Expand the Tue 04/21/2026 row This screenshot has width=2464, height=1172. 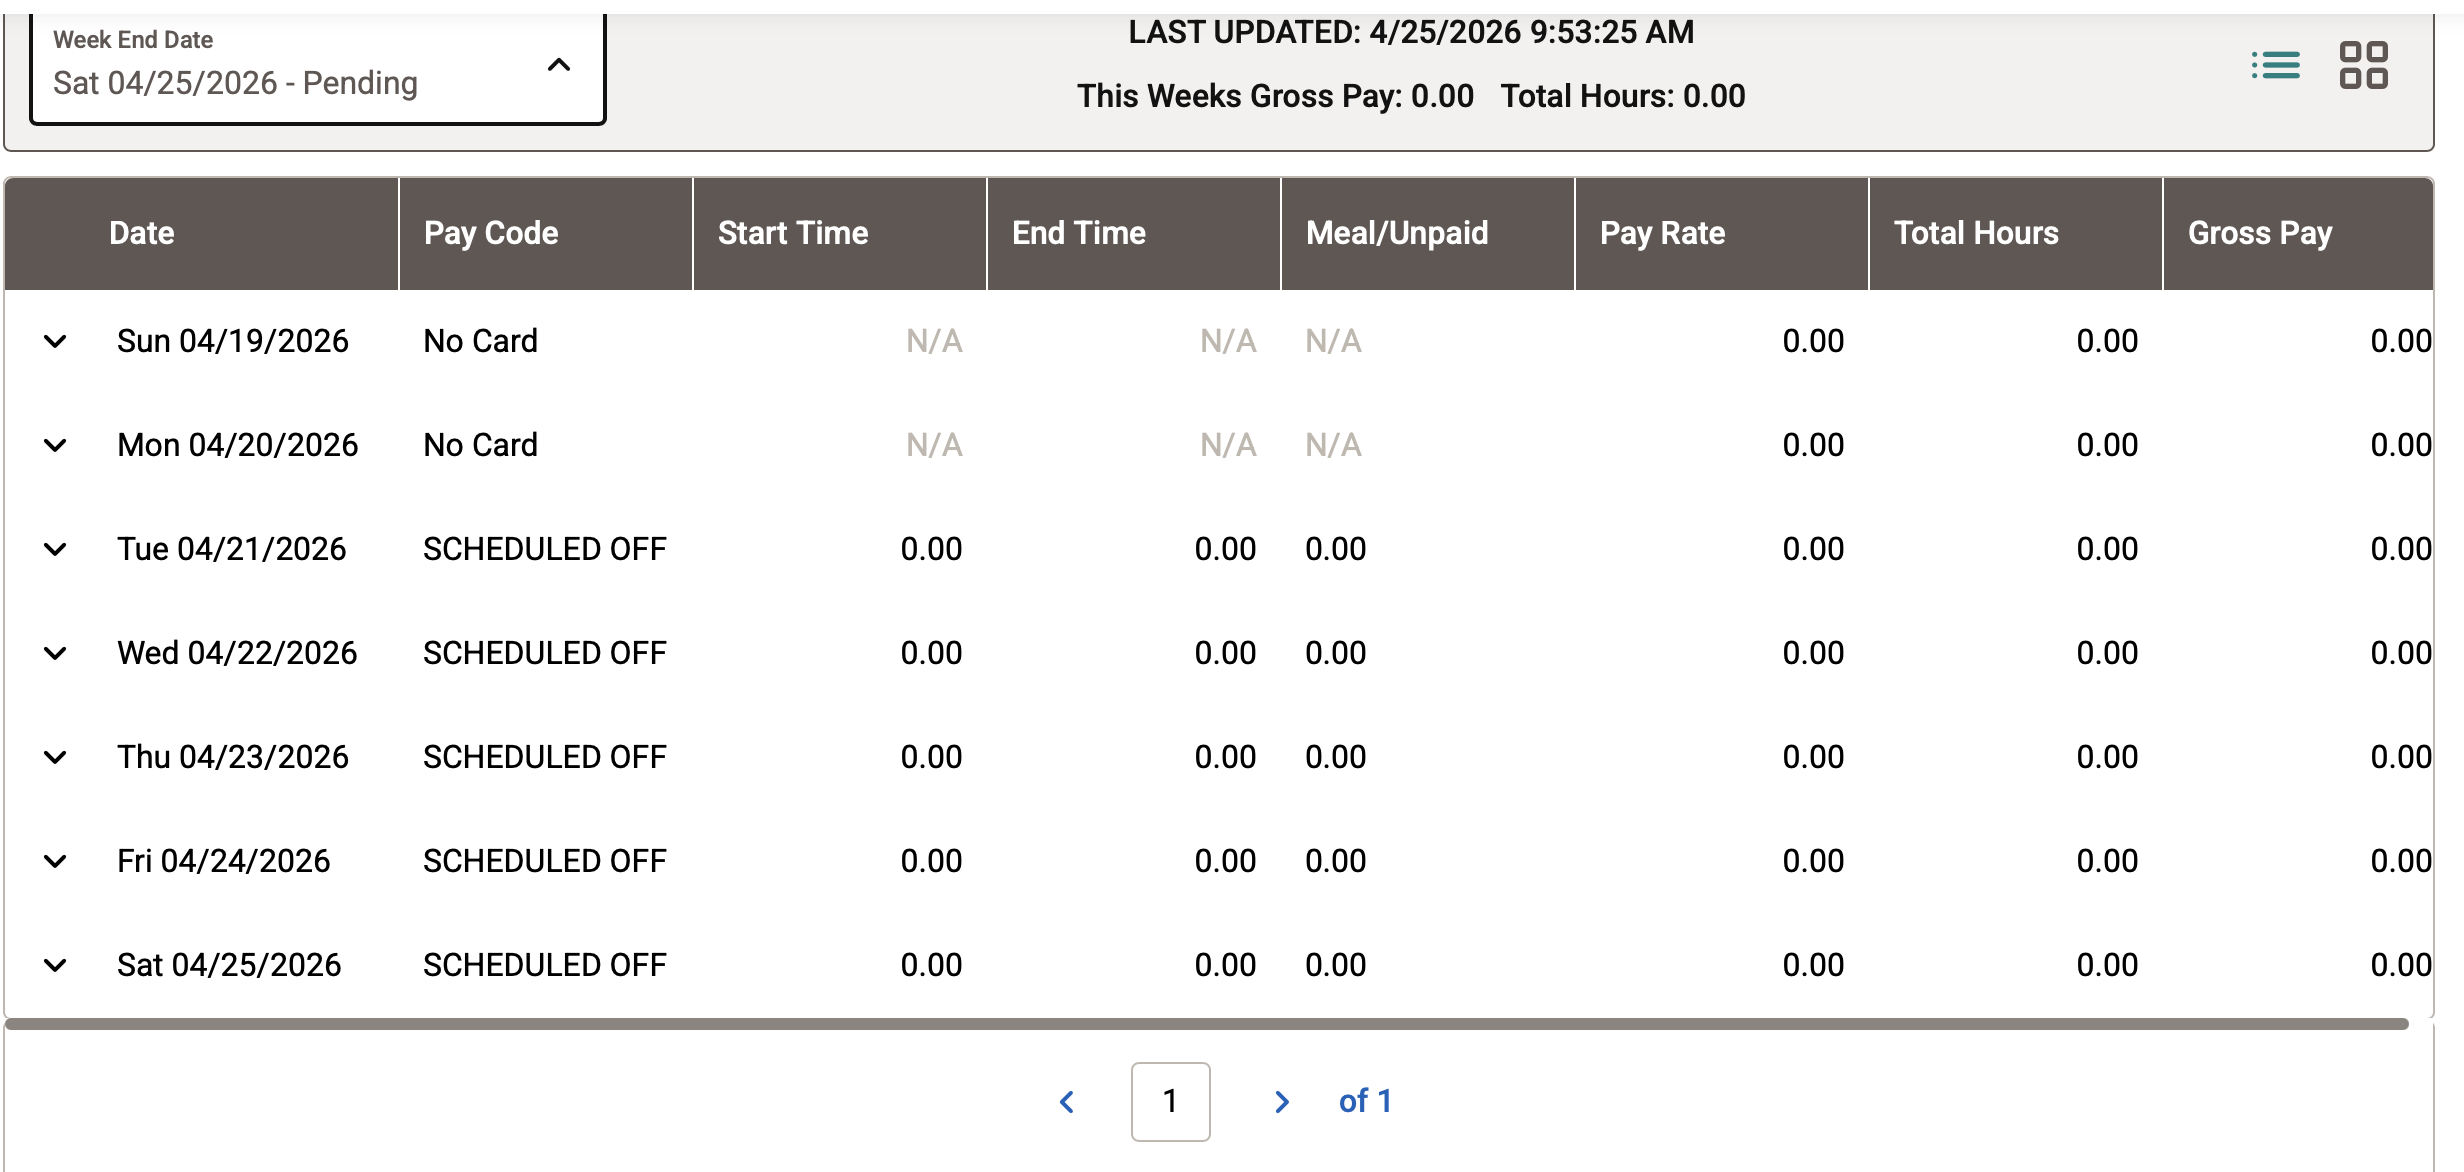pos(56,550)
